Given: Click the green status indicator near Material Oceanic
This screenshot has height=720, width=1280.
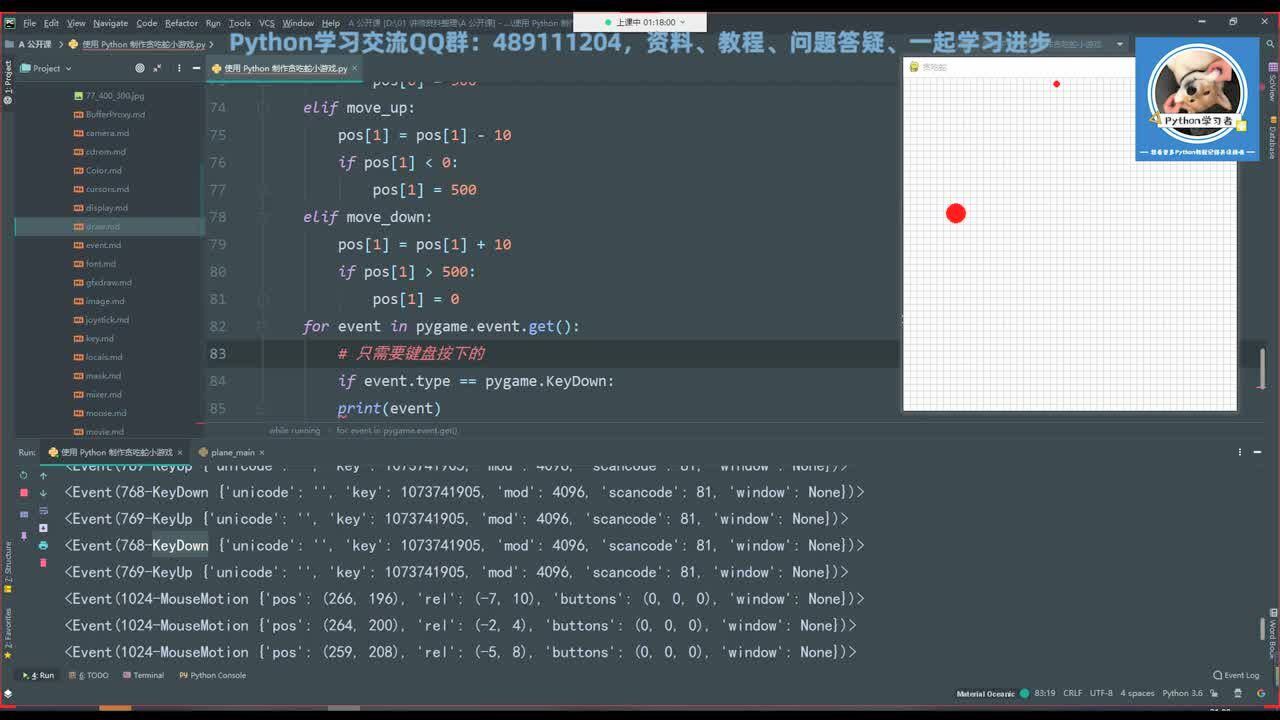Looking at the screenshot, I should tap(1022, 692).
